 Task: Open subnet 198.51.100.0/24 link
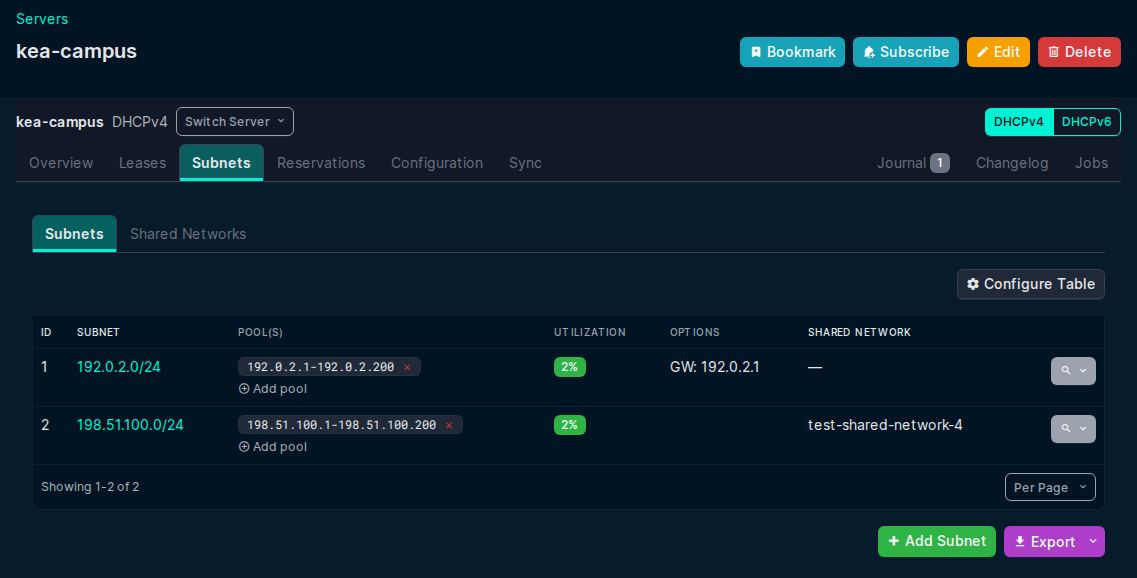(x=131, y=425)
